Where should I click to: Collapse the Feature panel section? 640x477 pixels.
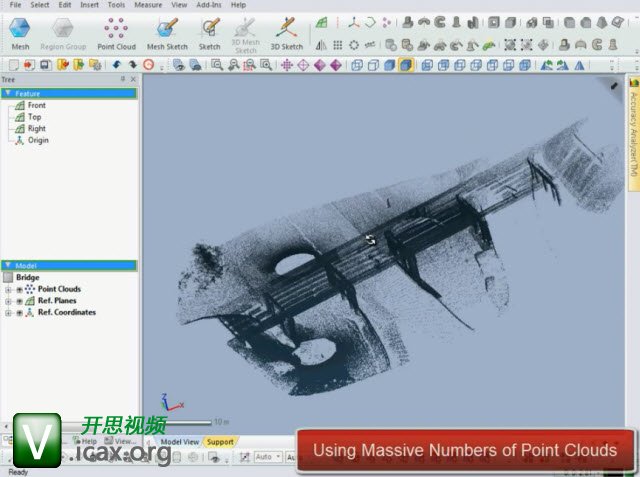(x=8, y=93)
